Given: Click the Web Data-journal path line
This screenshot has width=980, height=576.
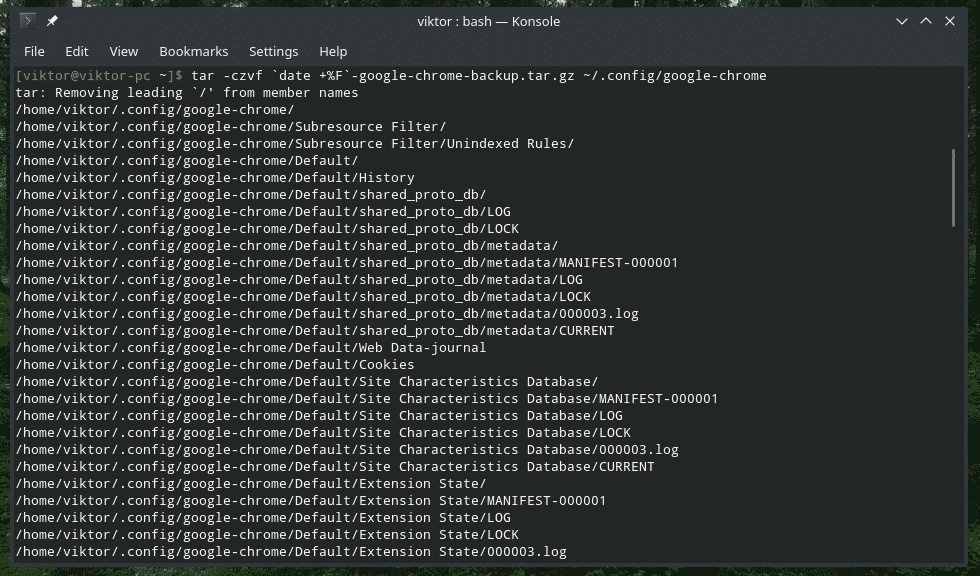Looking at the screenshot, I should (251, 348).
